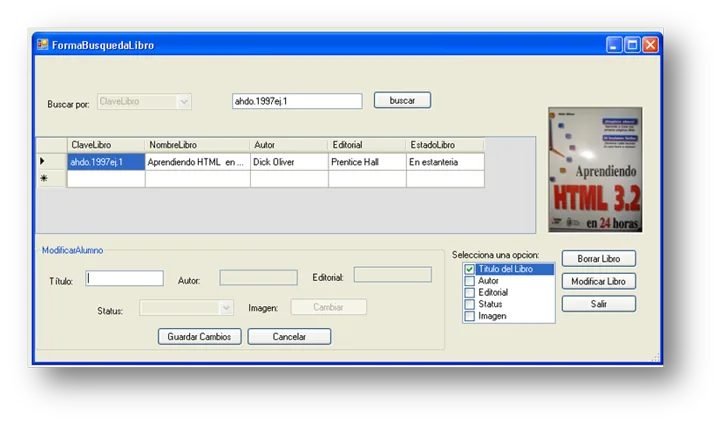Viewport: 720px width, 424px height.
Task: Click the Autor column header in grid
Action: point(289,145)
